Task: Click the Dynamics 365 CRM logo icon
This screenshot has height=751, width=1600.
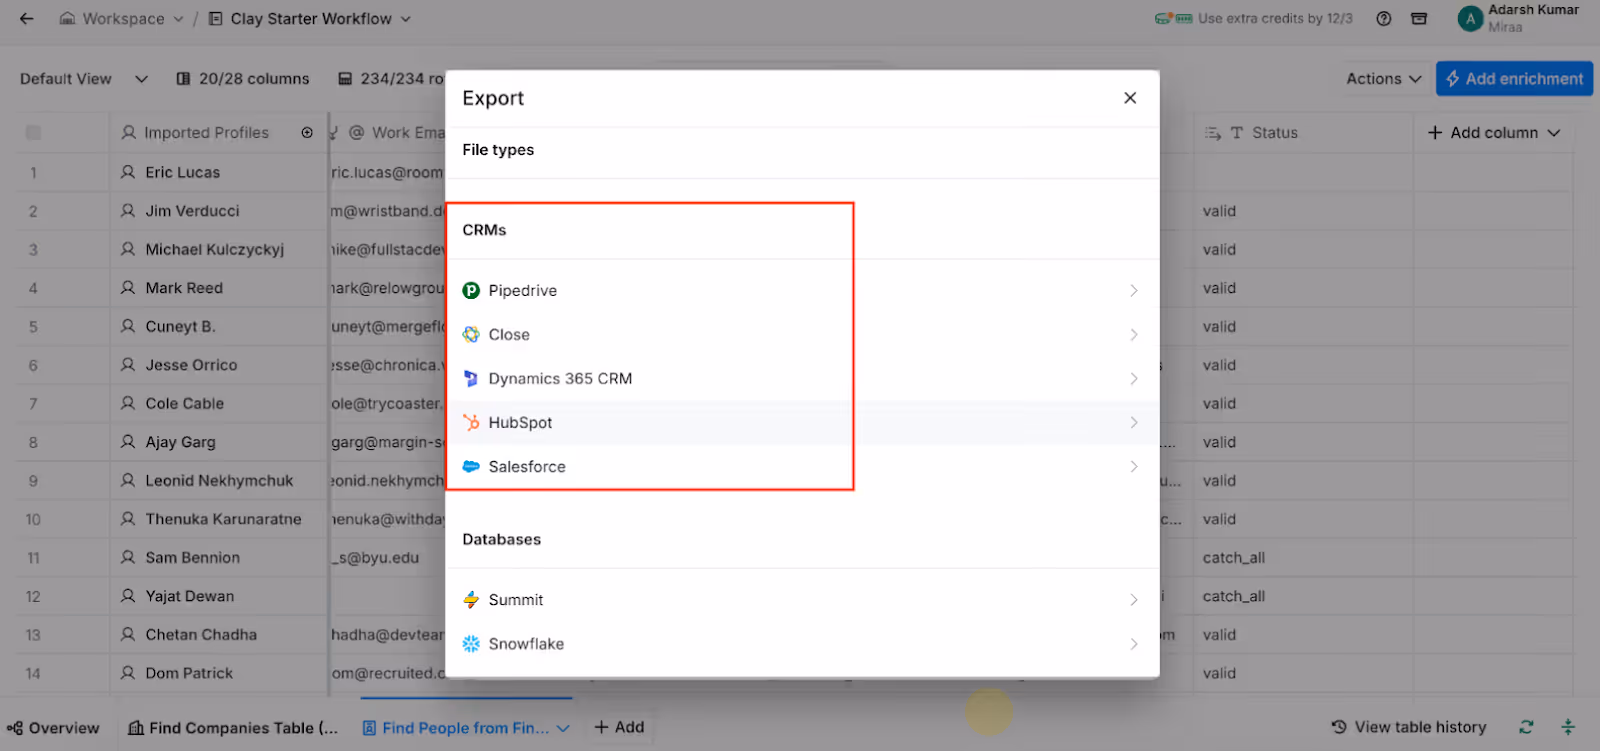Action: [x=471, y=379]
